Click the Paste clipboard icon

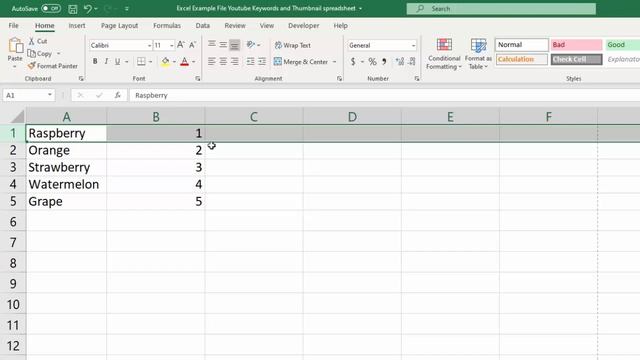pos(16,45)
